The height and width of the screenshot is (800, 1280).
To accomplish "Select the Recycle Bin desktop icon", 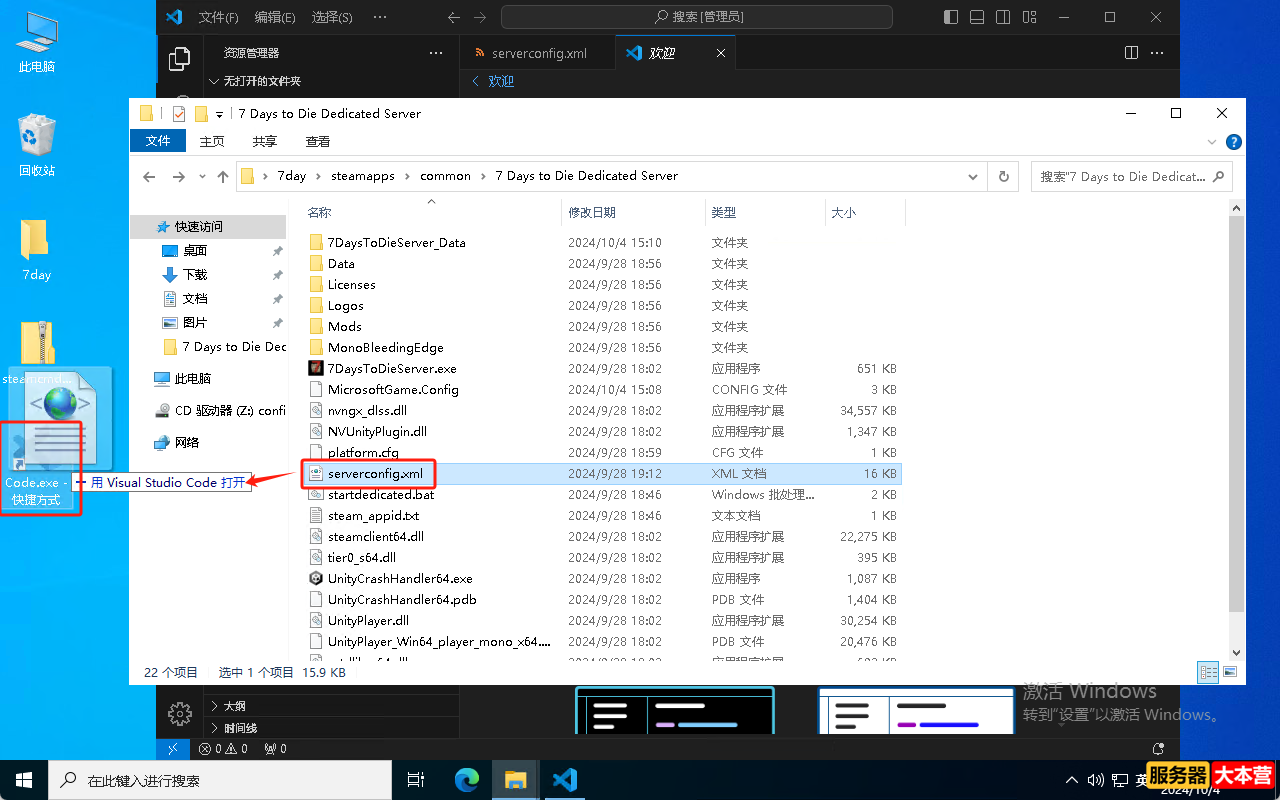I will 36,144.
